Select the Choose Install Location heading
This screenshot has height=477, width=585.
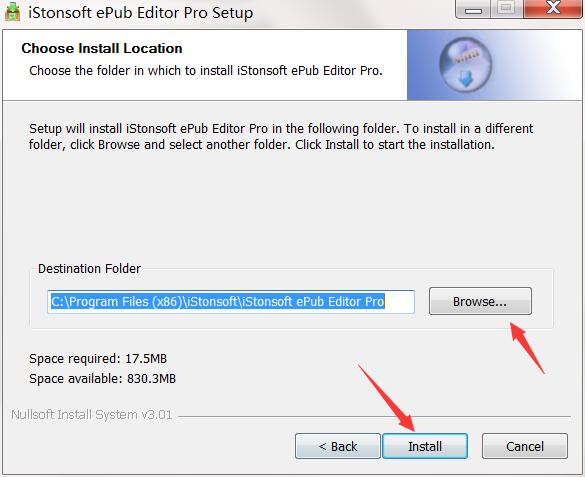click(102, 48)
